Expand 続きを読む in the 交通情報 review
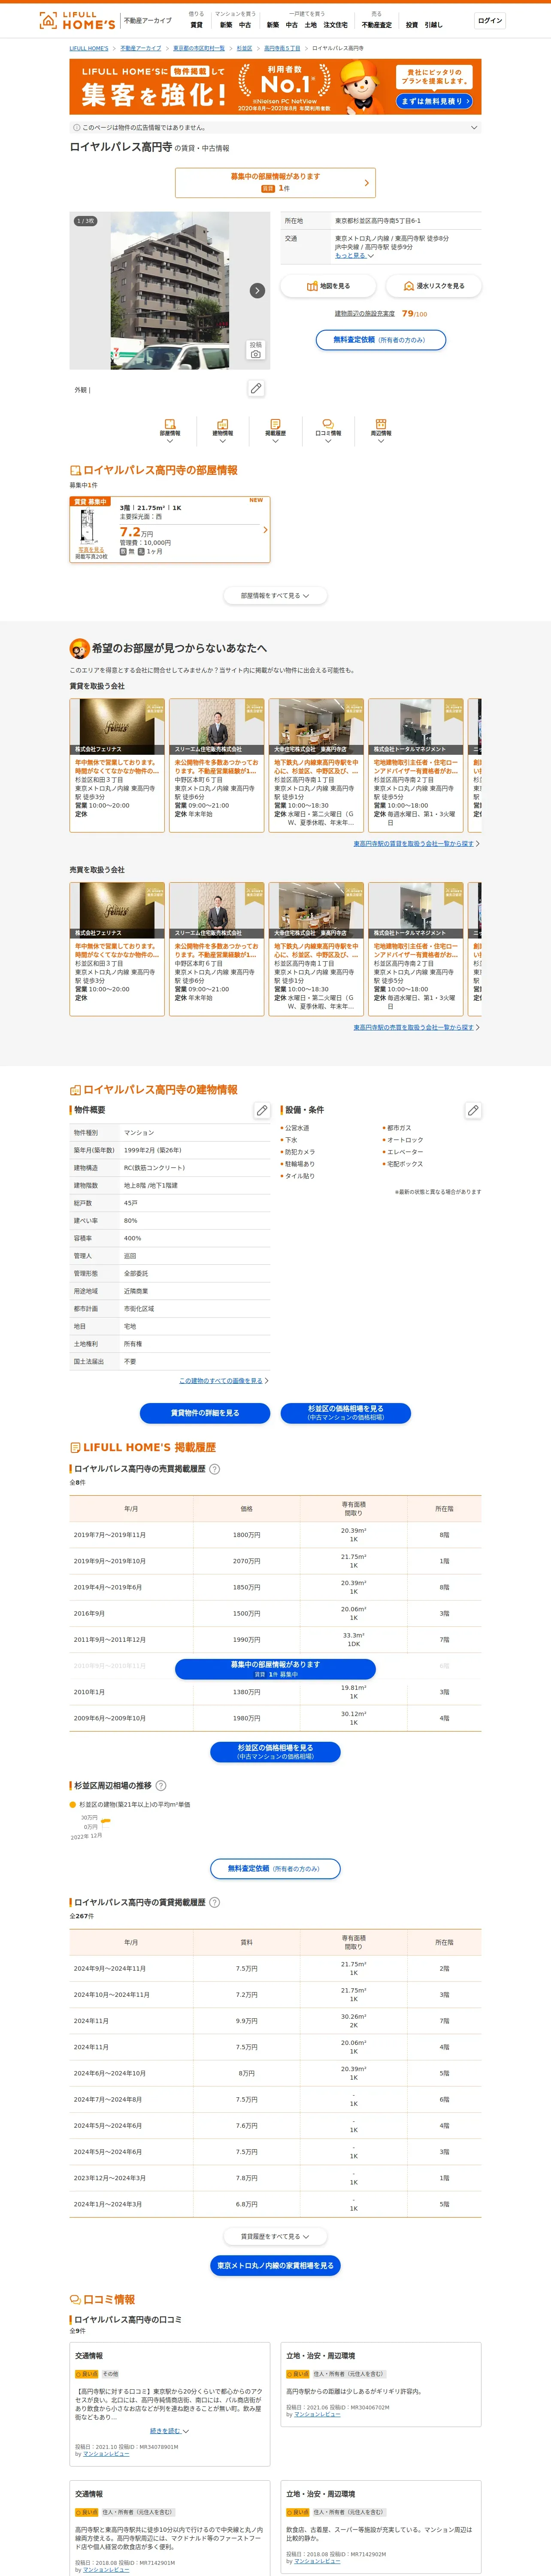This screenshot has width=551, height=2576. [x=169, y=2431]
